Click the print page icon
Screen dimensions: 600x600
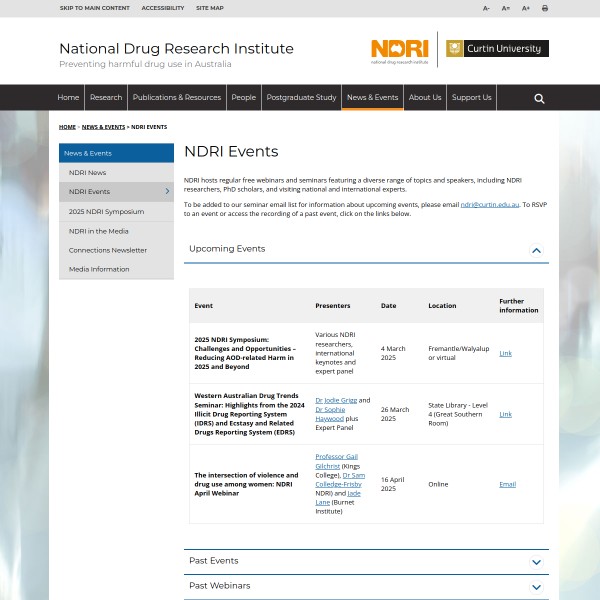click(x=545, y=8)
